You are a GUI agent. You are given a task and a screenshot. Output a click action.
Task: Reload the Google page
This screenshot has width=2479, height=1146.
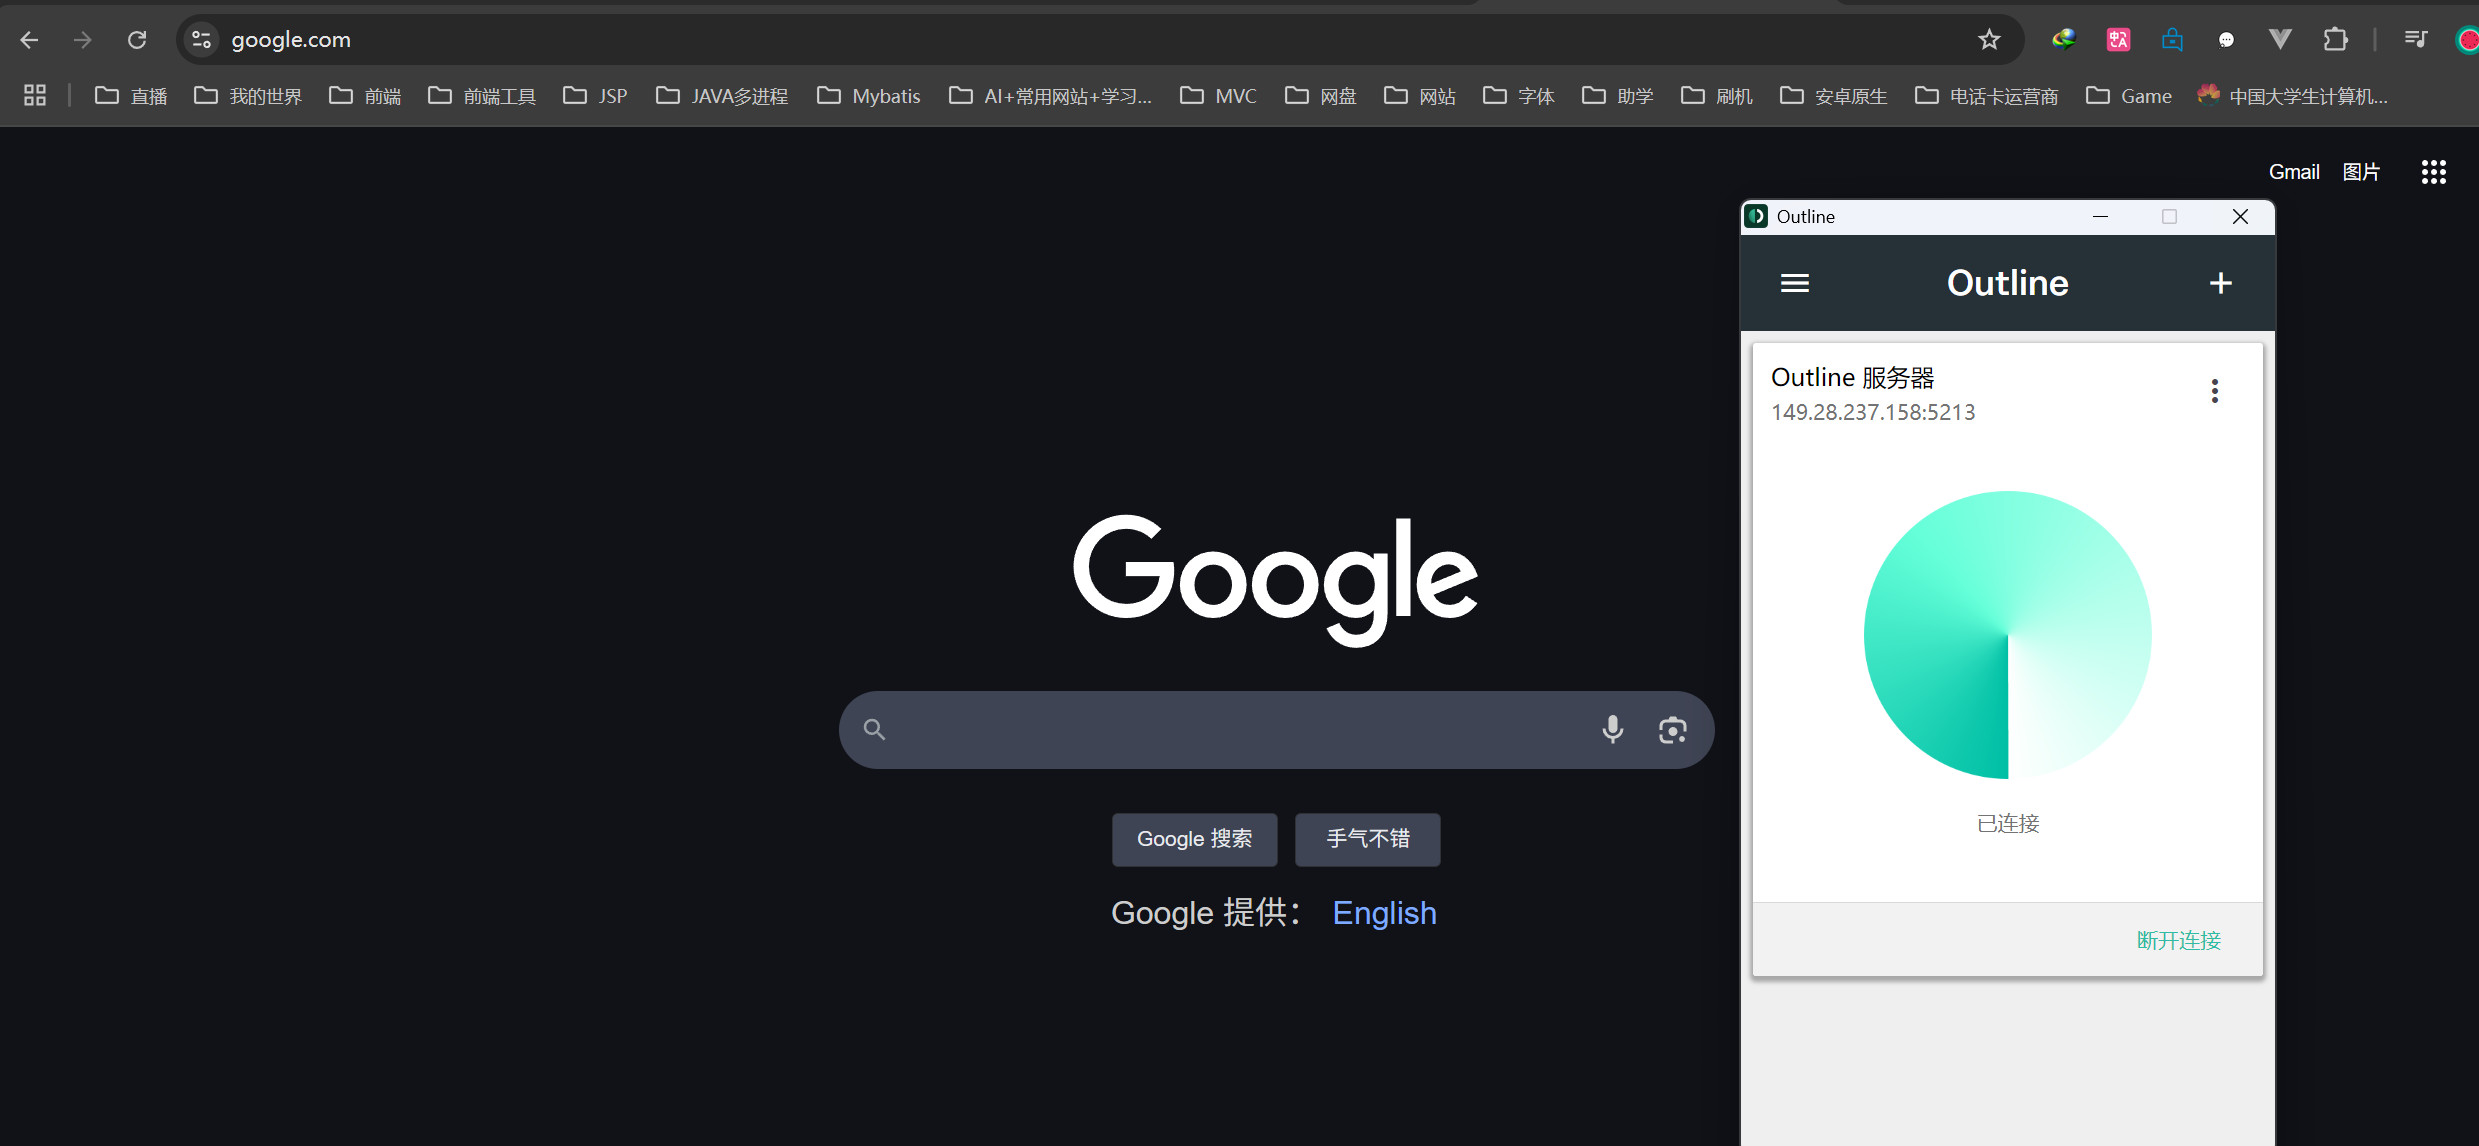point(137,40)
